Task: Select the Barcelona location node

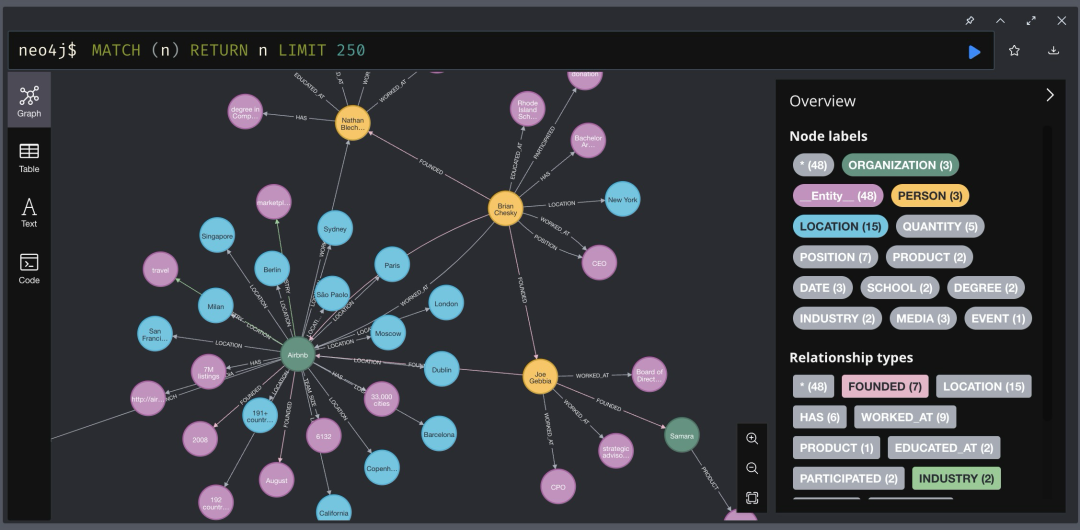Action: tap(439, 434)
